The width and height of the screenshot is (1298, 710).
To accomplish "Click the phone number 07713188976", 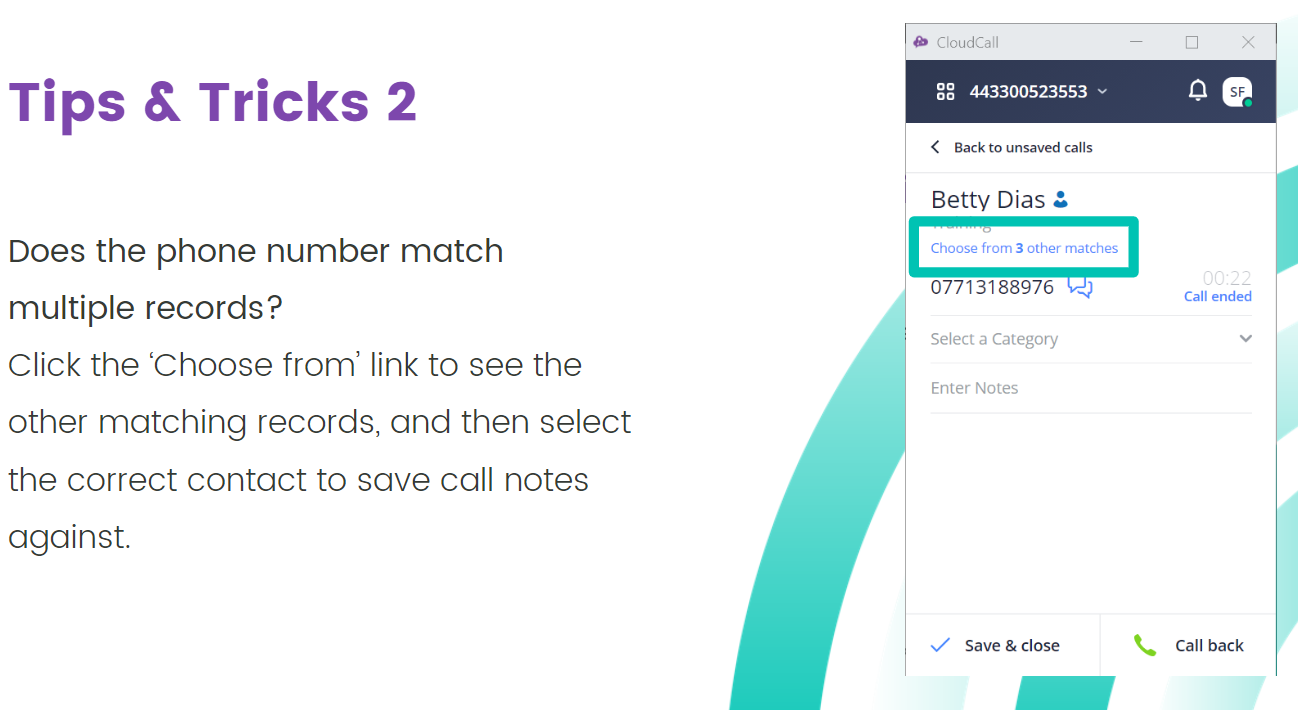I will pos(992,288).
